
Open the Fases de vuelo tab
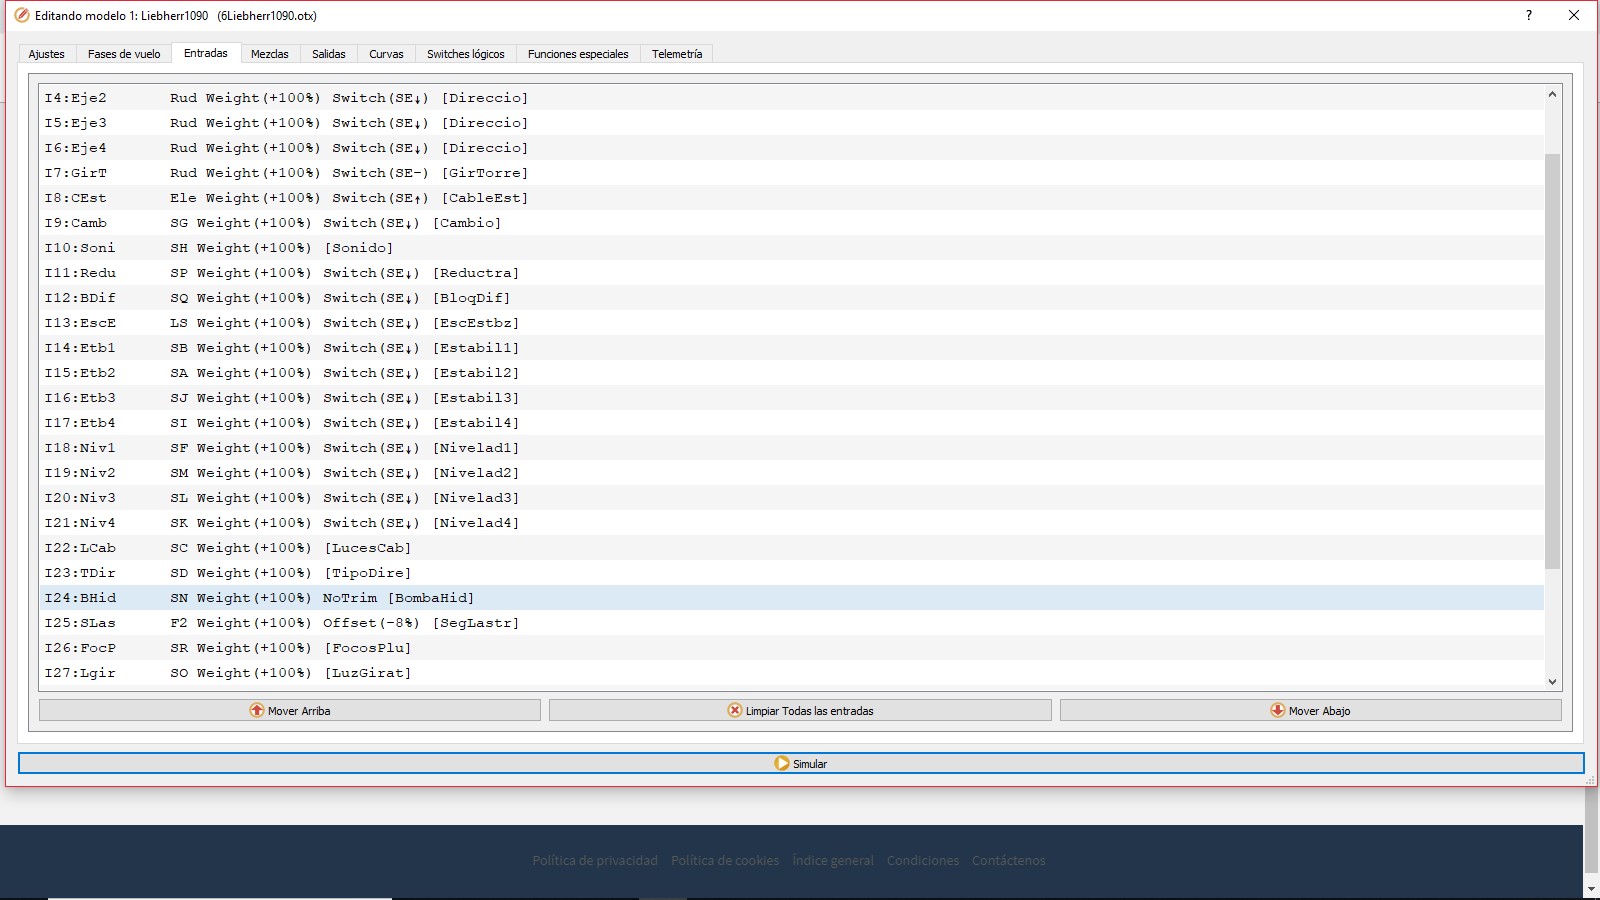pos(124,54)
